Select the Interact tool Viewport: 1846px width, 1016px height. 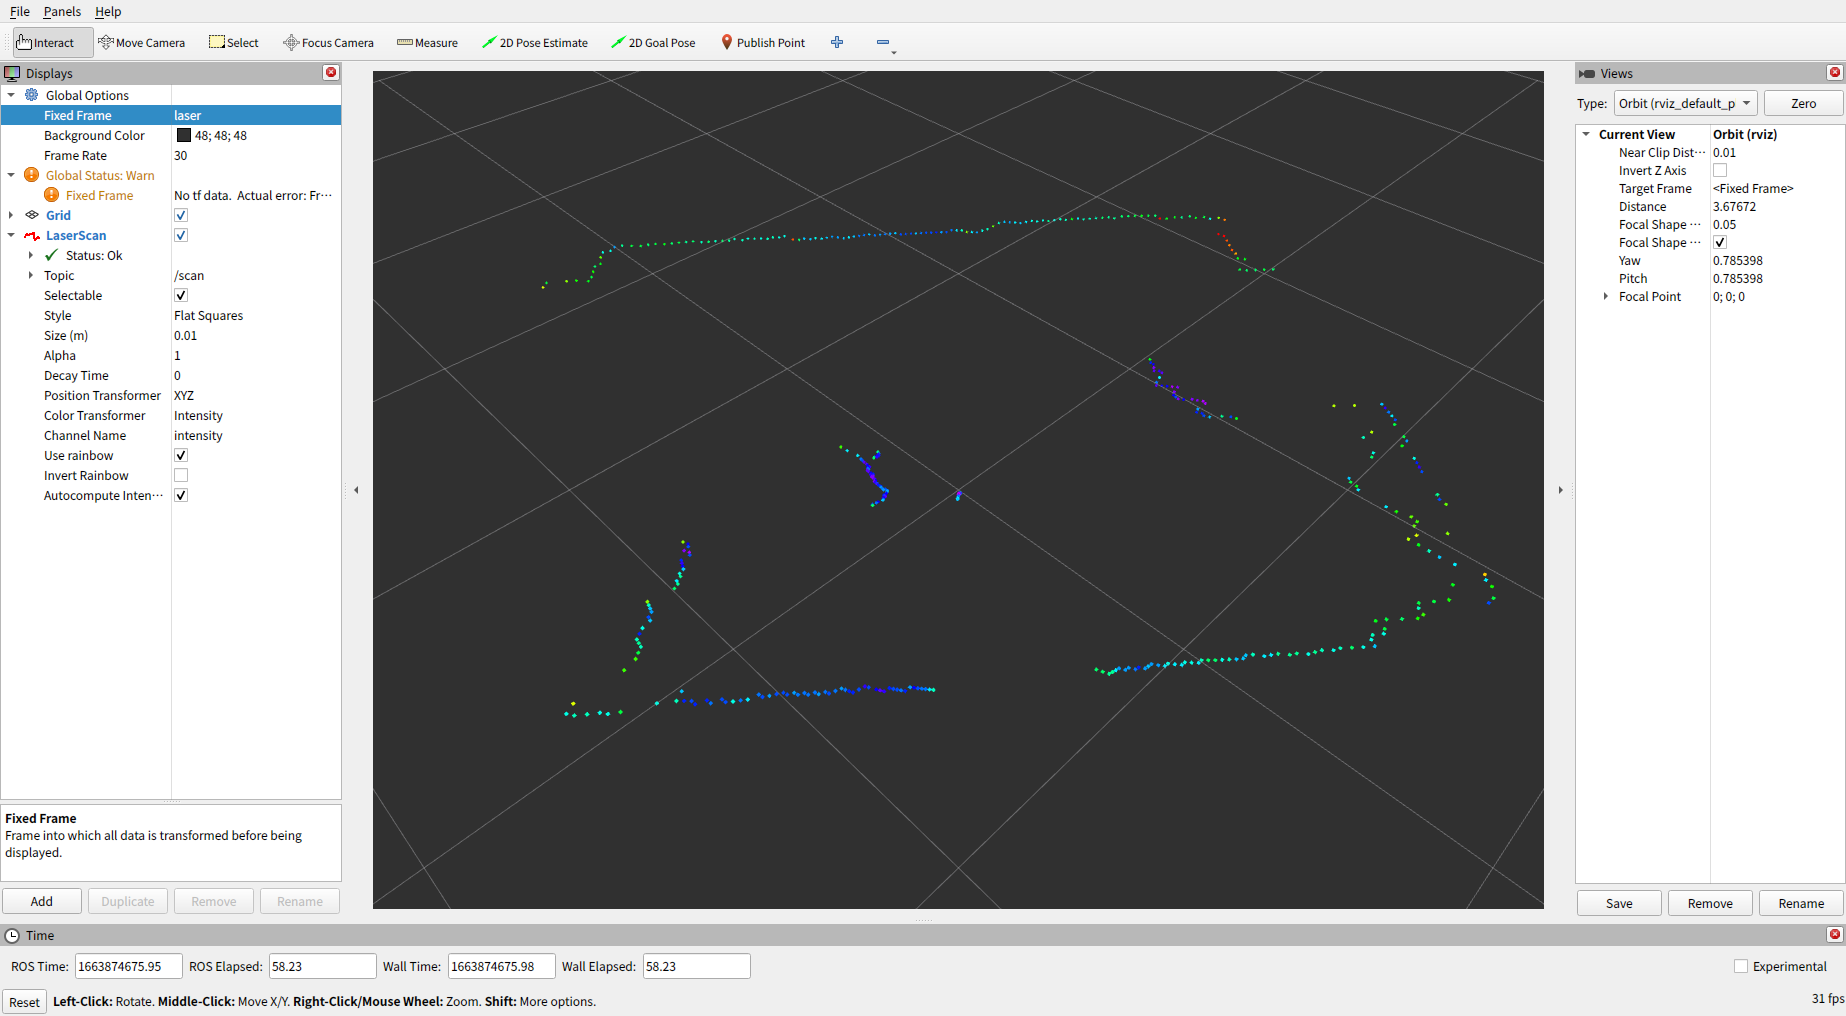[x=46, y=43]
